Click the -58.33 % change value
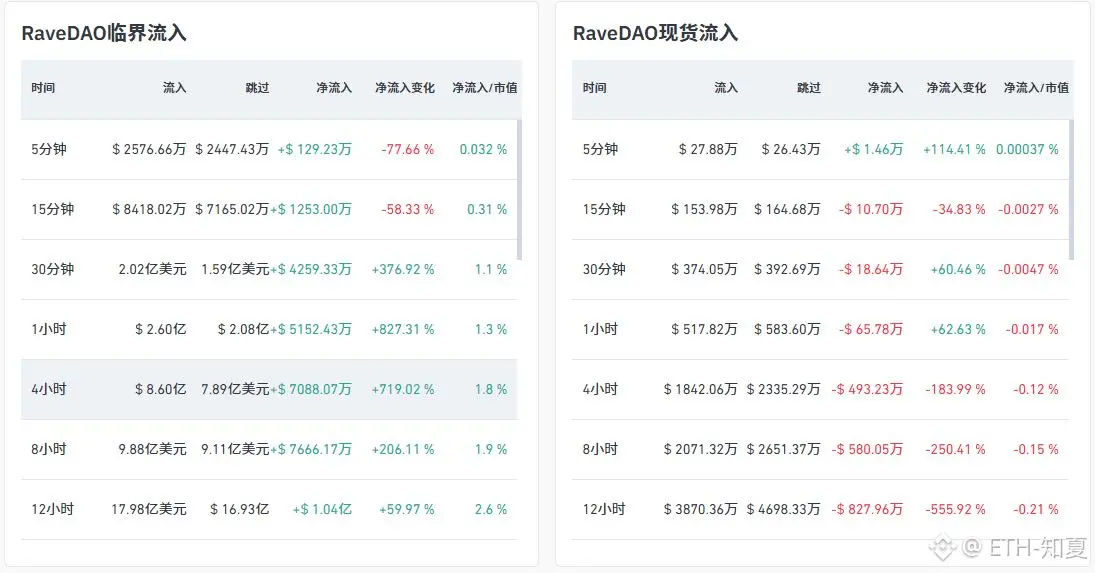Image resolution: width=1095 pixels, height=573 pixels. tap(408, 209)
